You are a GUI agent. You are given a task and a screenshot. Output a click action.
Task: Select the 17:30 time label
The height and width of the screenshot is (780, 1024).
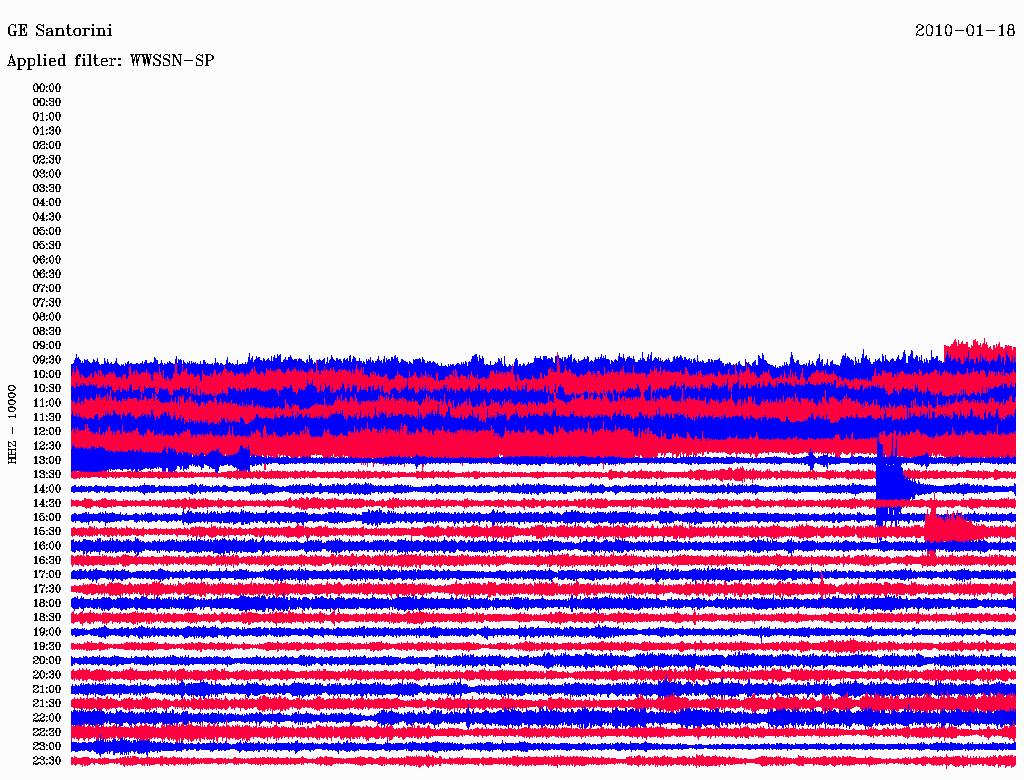point(46,589)
